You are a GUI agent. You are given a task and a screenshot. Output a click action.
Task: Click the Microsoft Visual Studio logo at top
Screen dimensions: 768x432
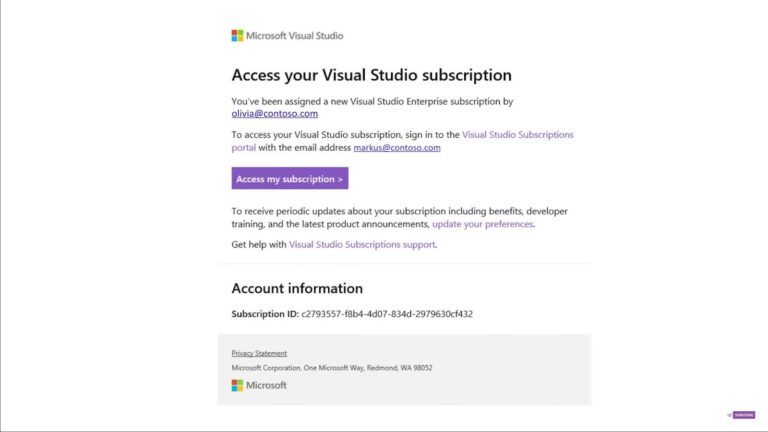coord(287,36)
